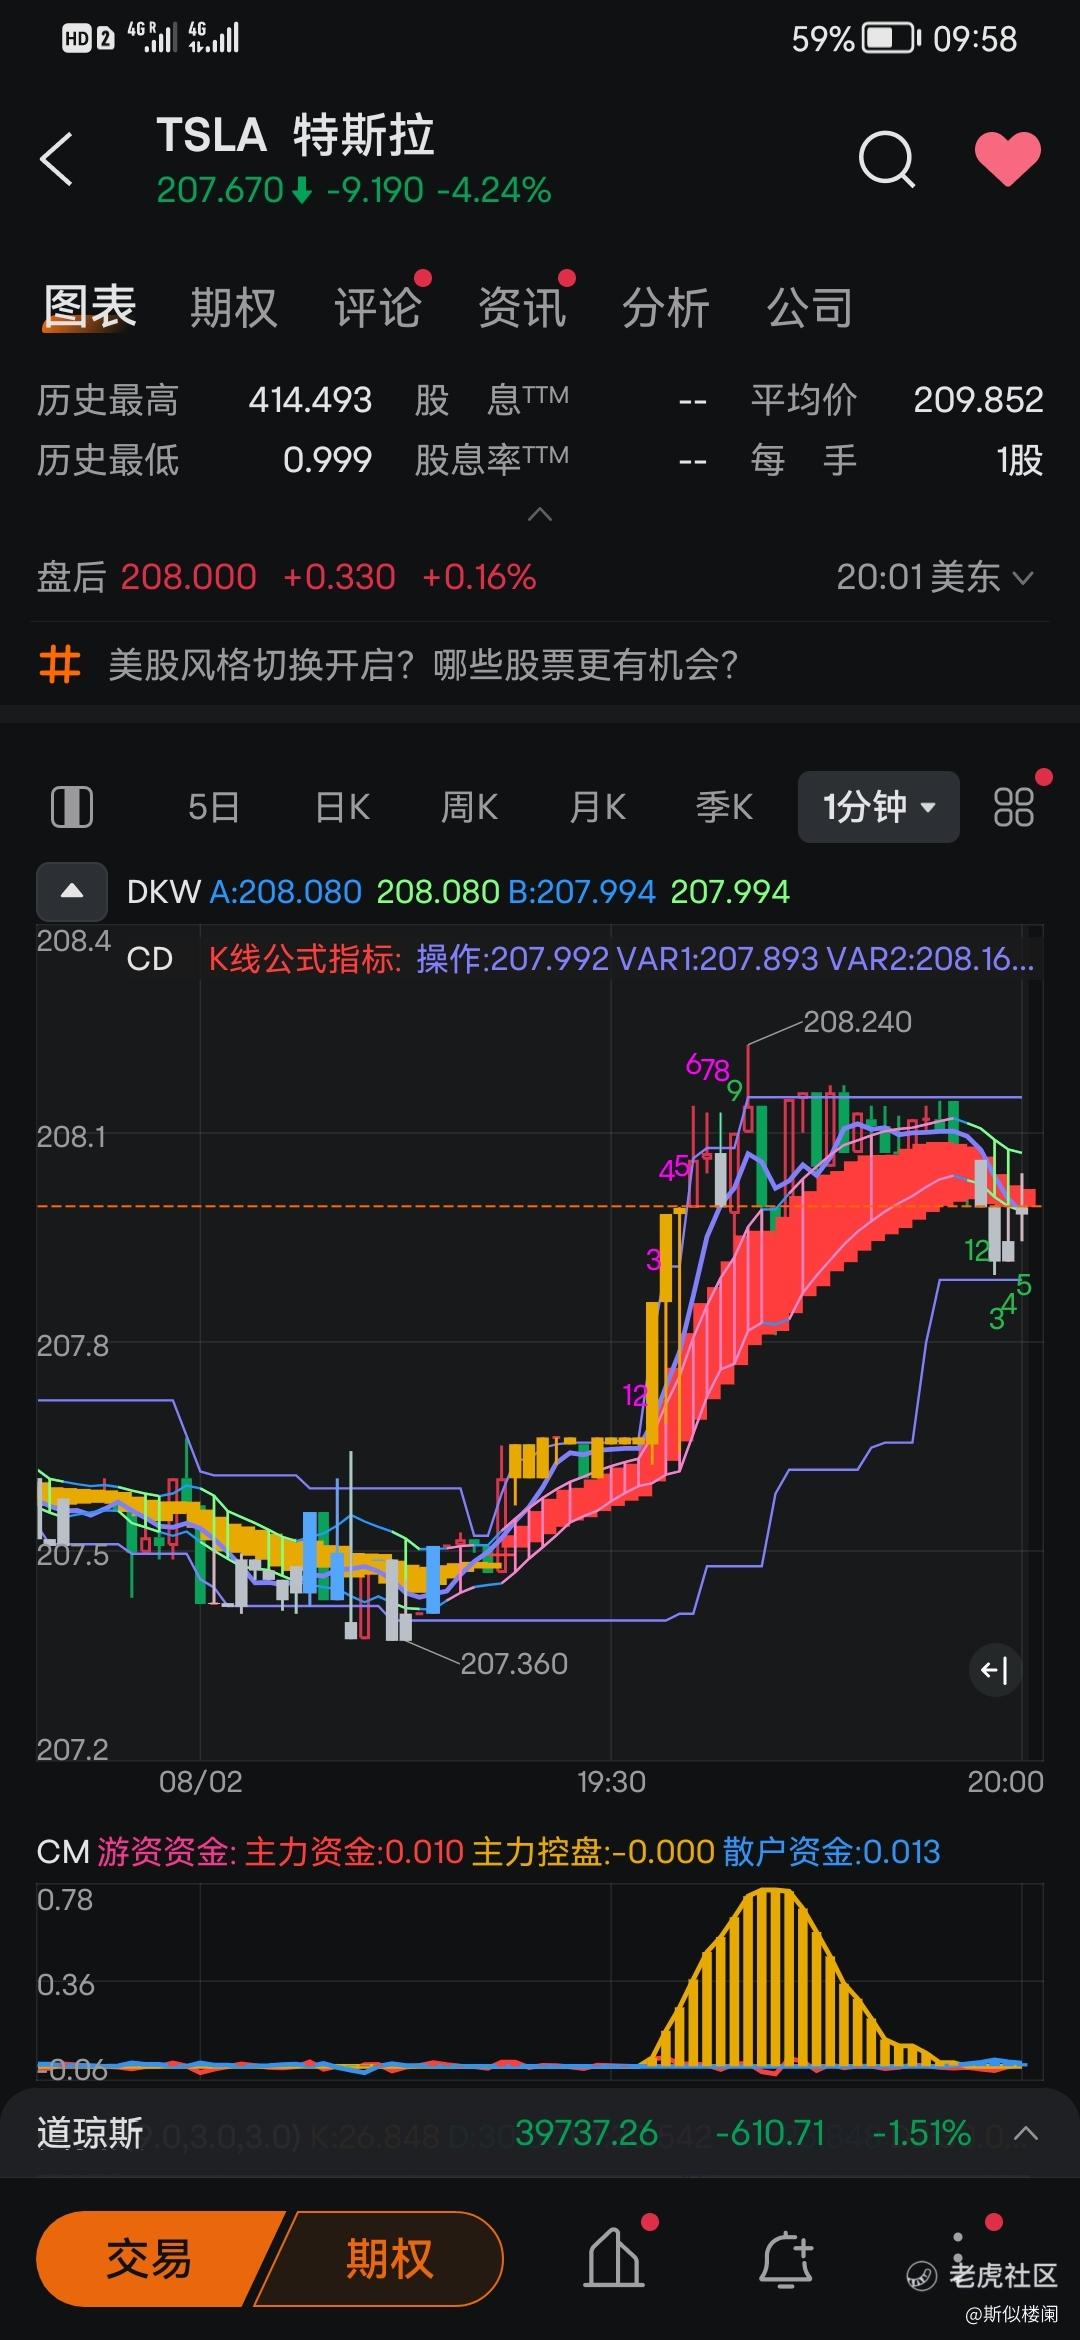The height and width of the screenshot is (2340, 1080).
Task: Open the 道琼斯 index quote row
Action: [540, 2133]
